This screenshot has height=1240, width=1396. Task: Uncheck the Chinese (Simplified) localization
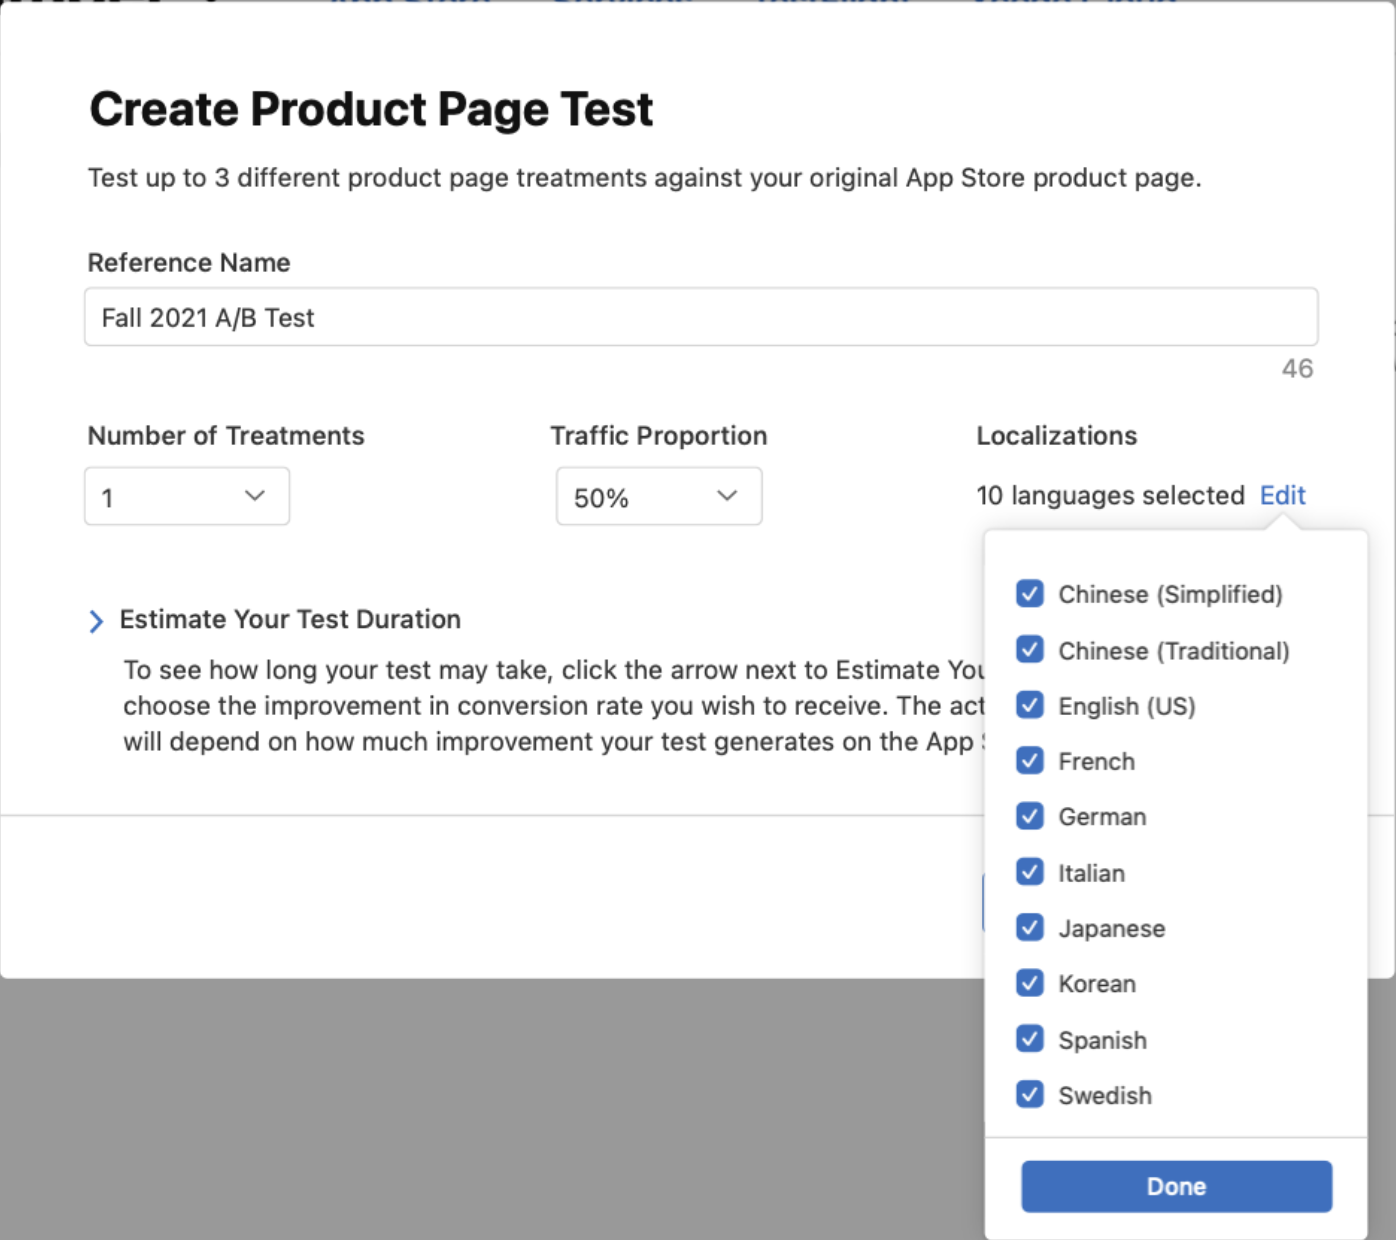coord(1030,593)
